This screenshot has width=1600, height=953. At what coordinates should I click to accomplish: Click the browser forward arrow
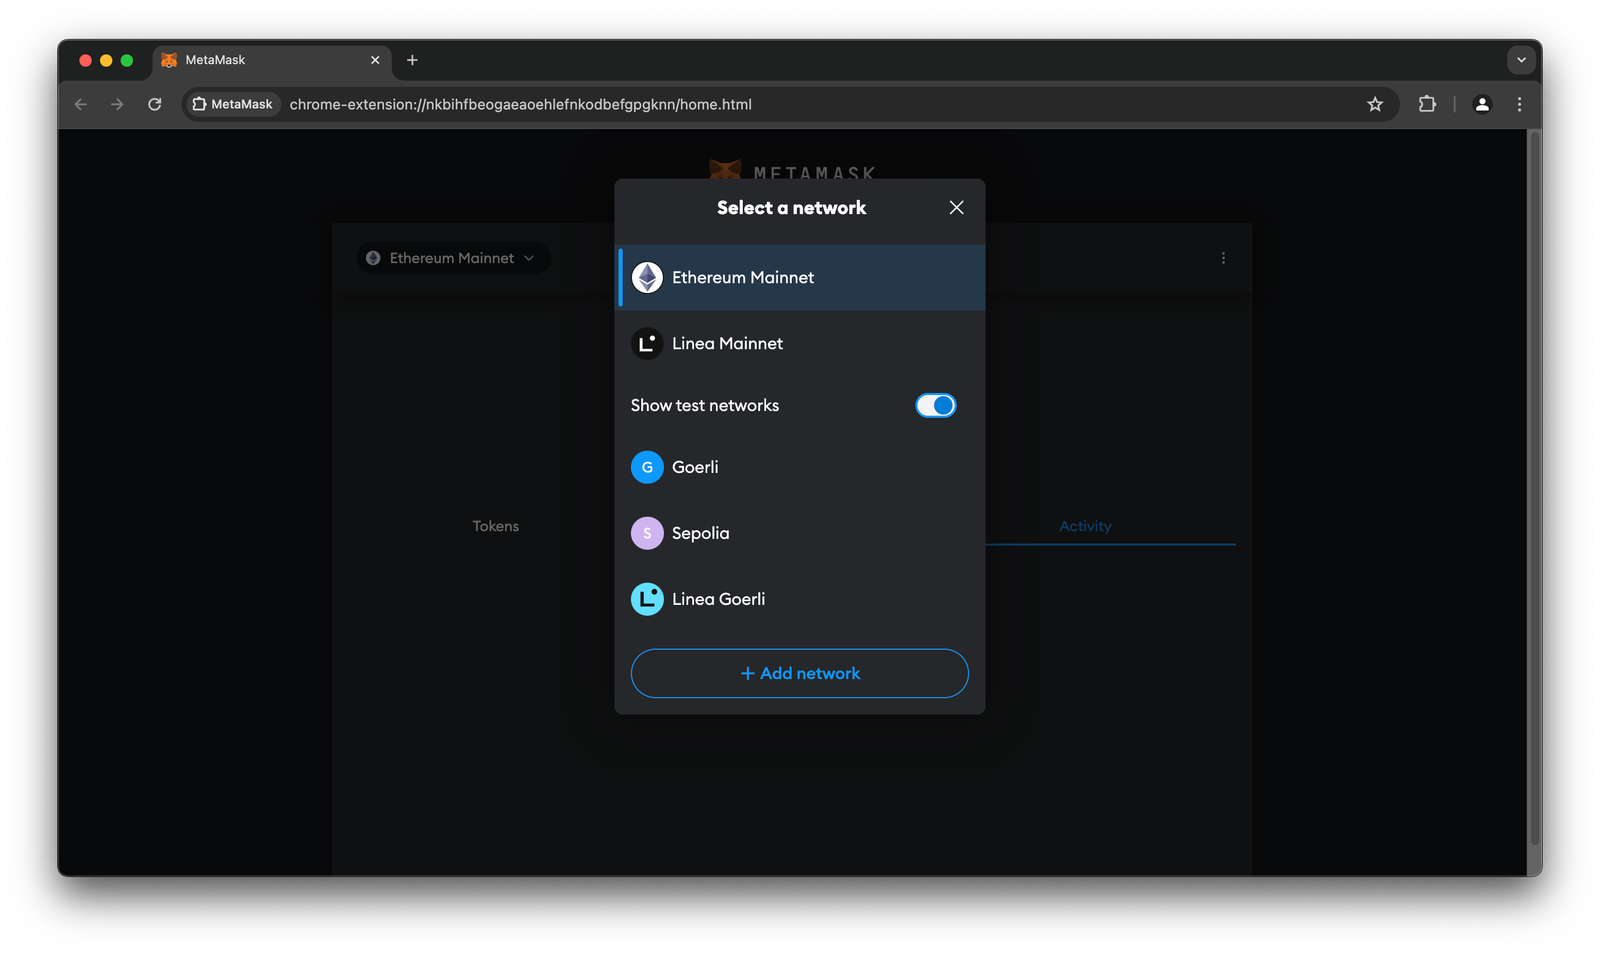117,104
